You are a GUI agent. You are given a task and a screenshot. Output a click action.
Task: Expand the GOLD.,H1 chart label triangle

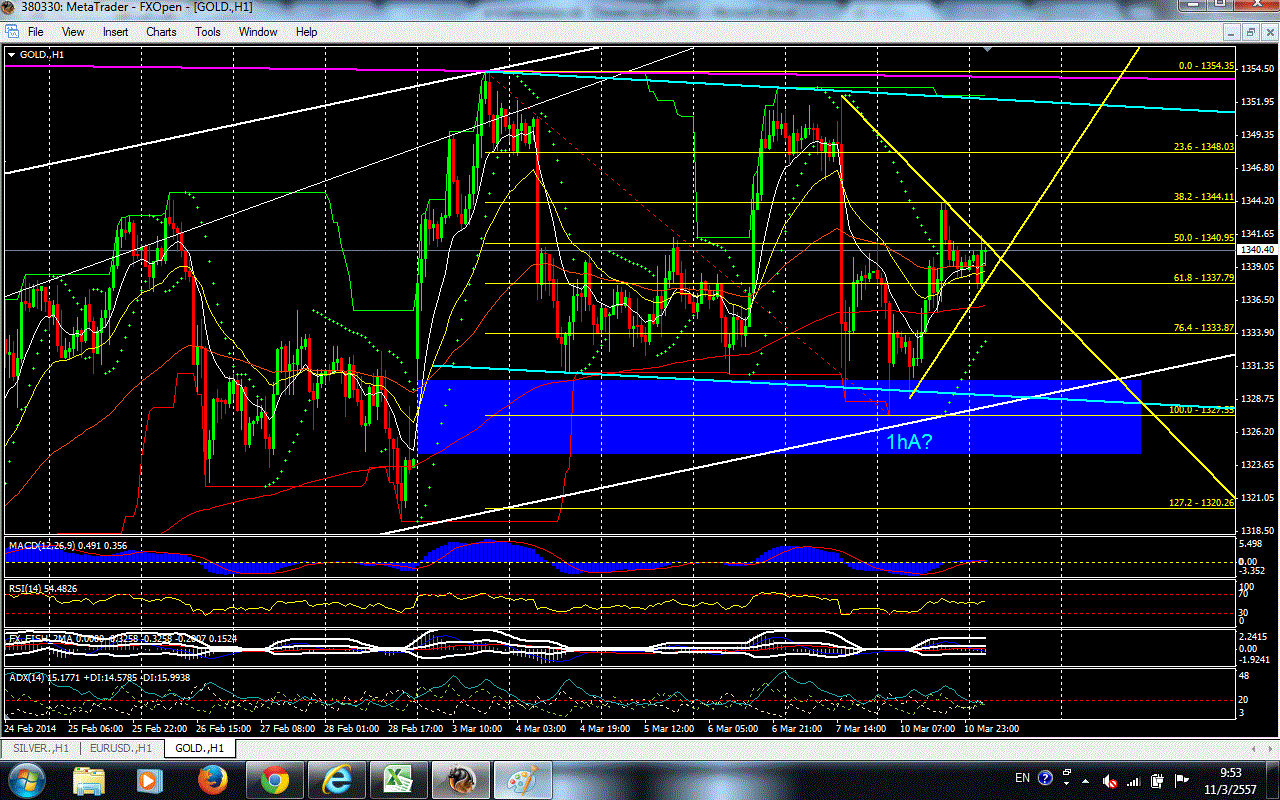tap(11, 54)
